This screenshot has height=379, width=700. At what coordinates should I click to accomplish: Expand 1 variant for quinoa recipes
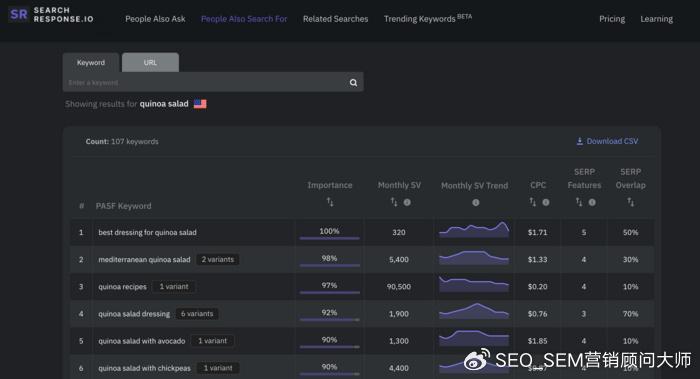(x=174, y=287)
